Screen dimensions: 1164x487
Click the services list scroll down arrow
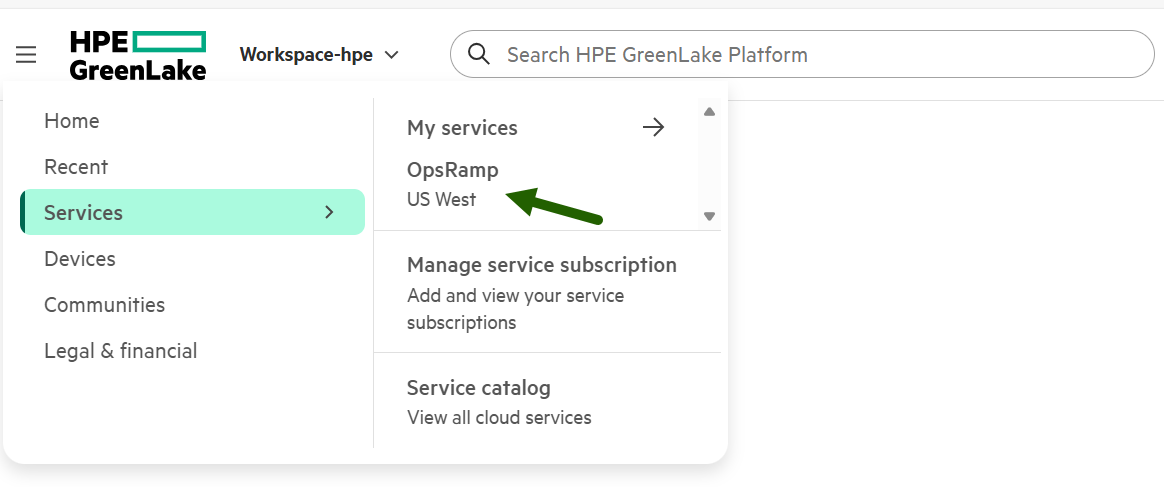[x=709, y=216]
